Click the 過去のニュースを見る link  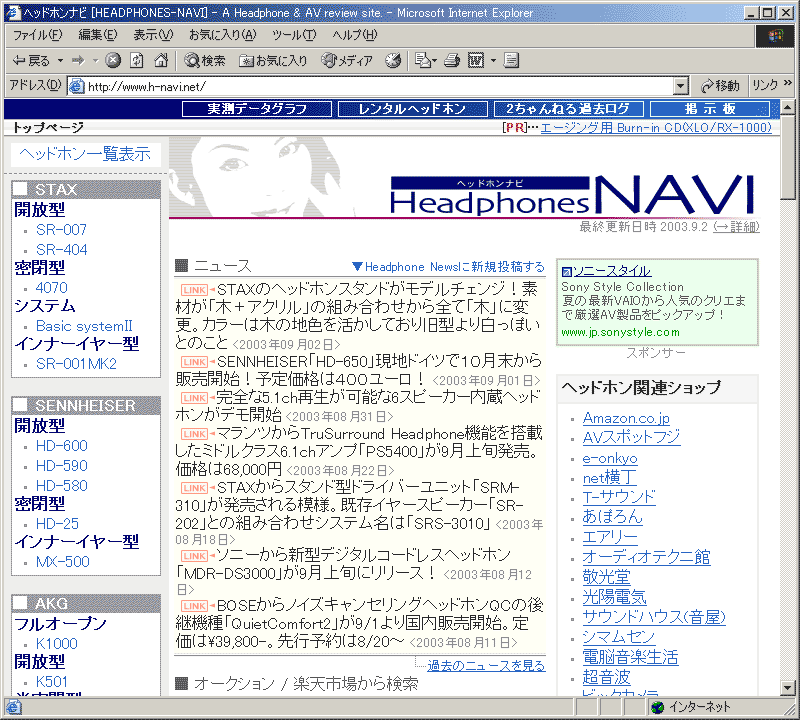[486, 665]
